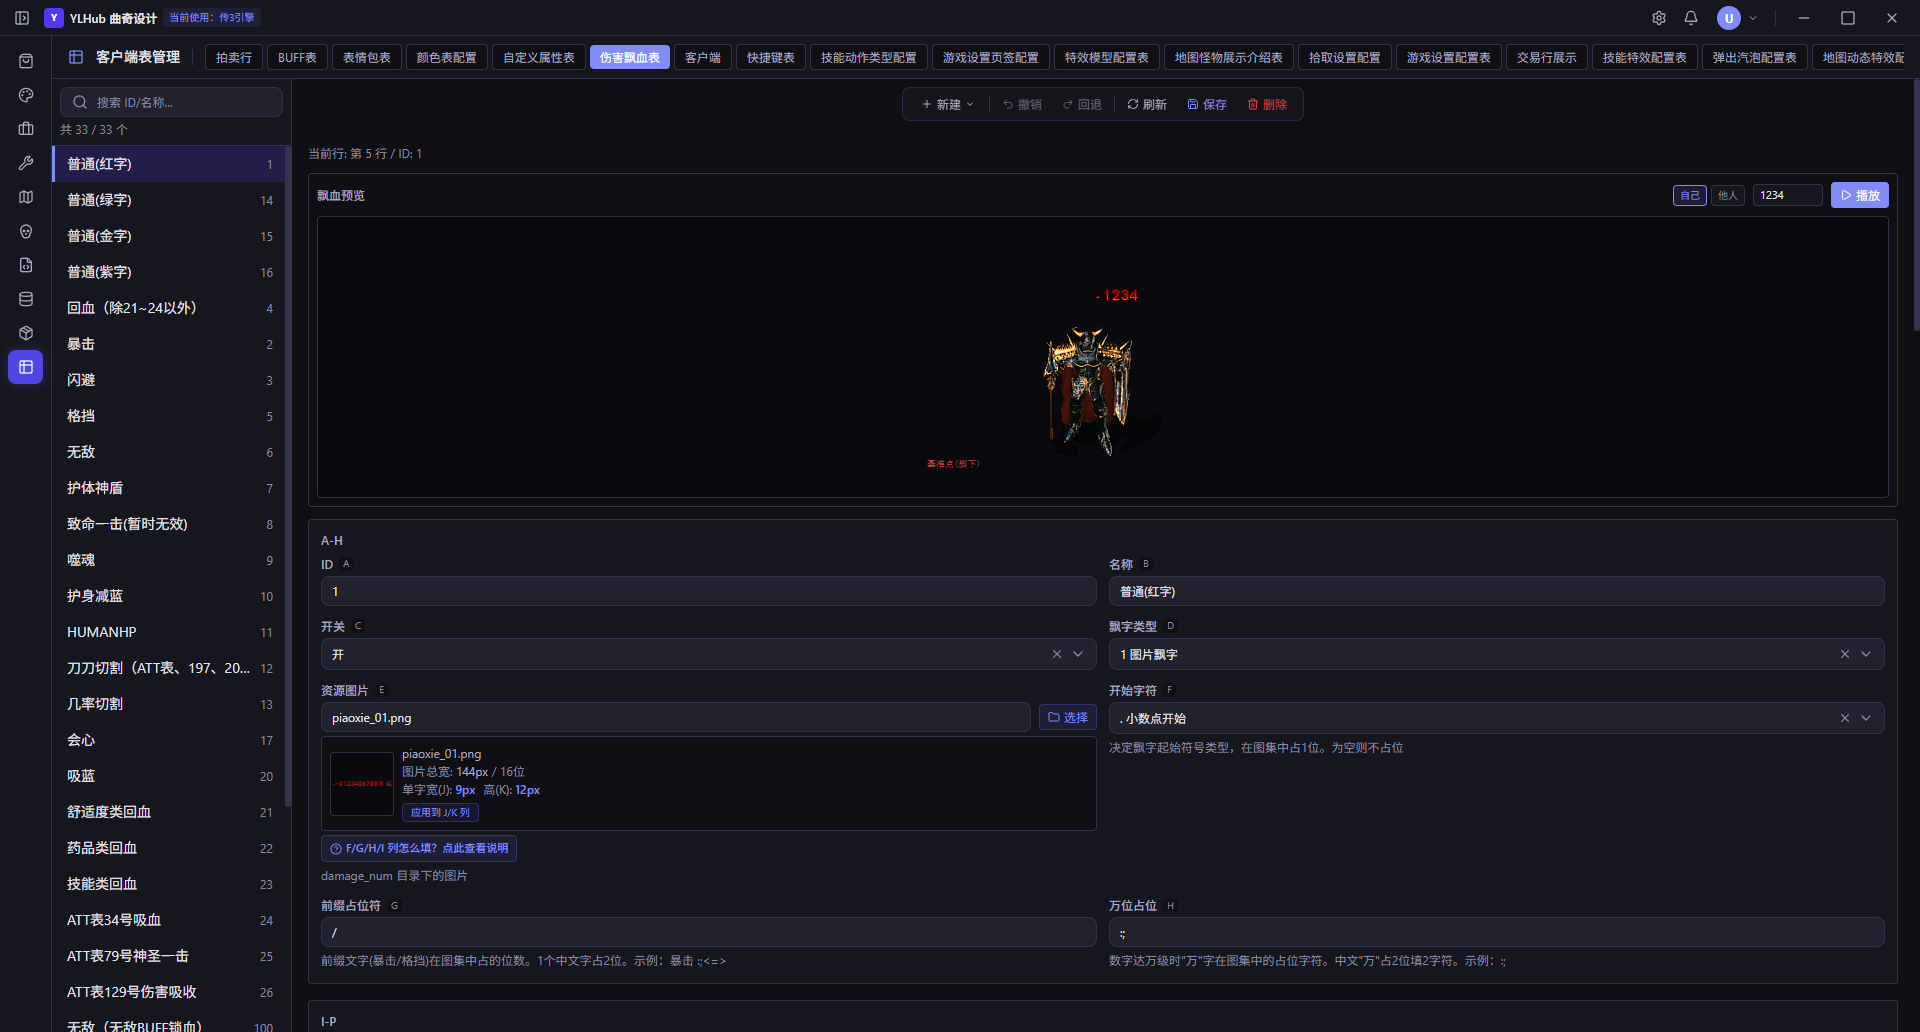Open the 技能动作类型配置 tab

pos(868,58)
